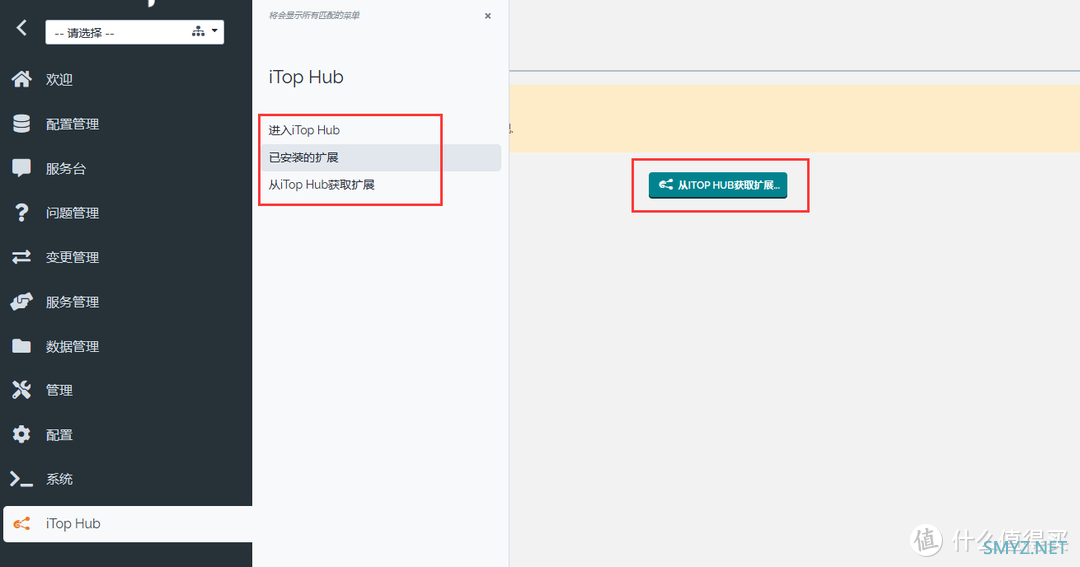
Task: Click the home icon next to 欢迎
Action: (21, 79)
